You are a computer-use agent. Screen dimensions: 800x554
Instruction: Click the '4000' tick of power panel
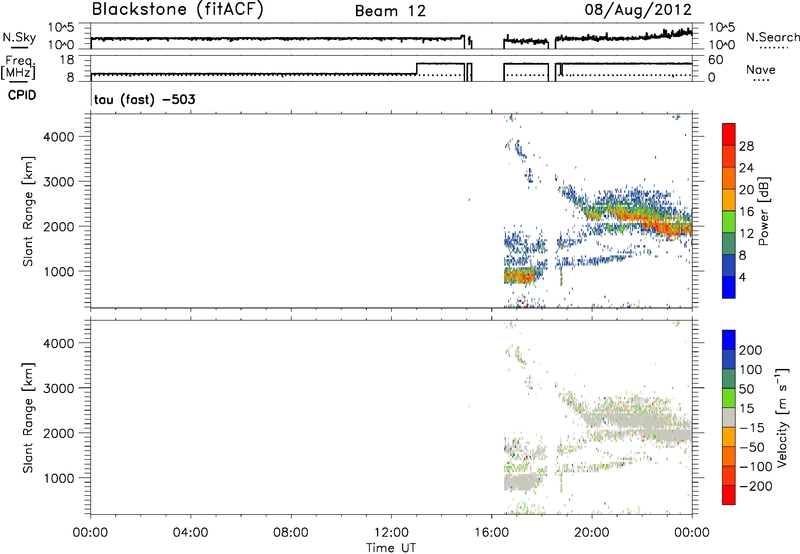(58, 137)
